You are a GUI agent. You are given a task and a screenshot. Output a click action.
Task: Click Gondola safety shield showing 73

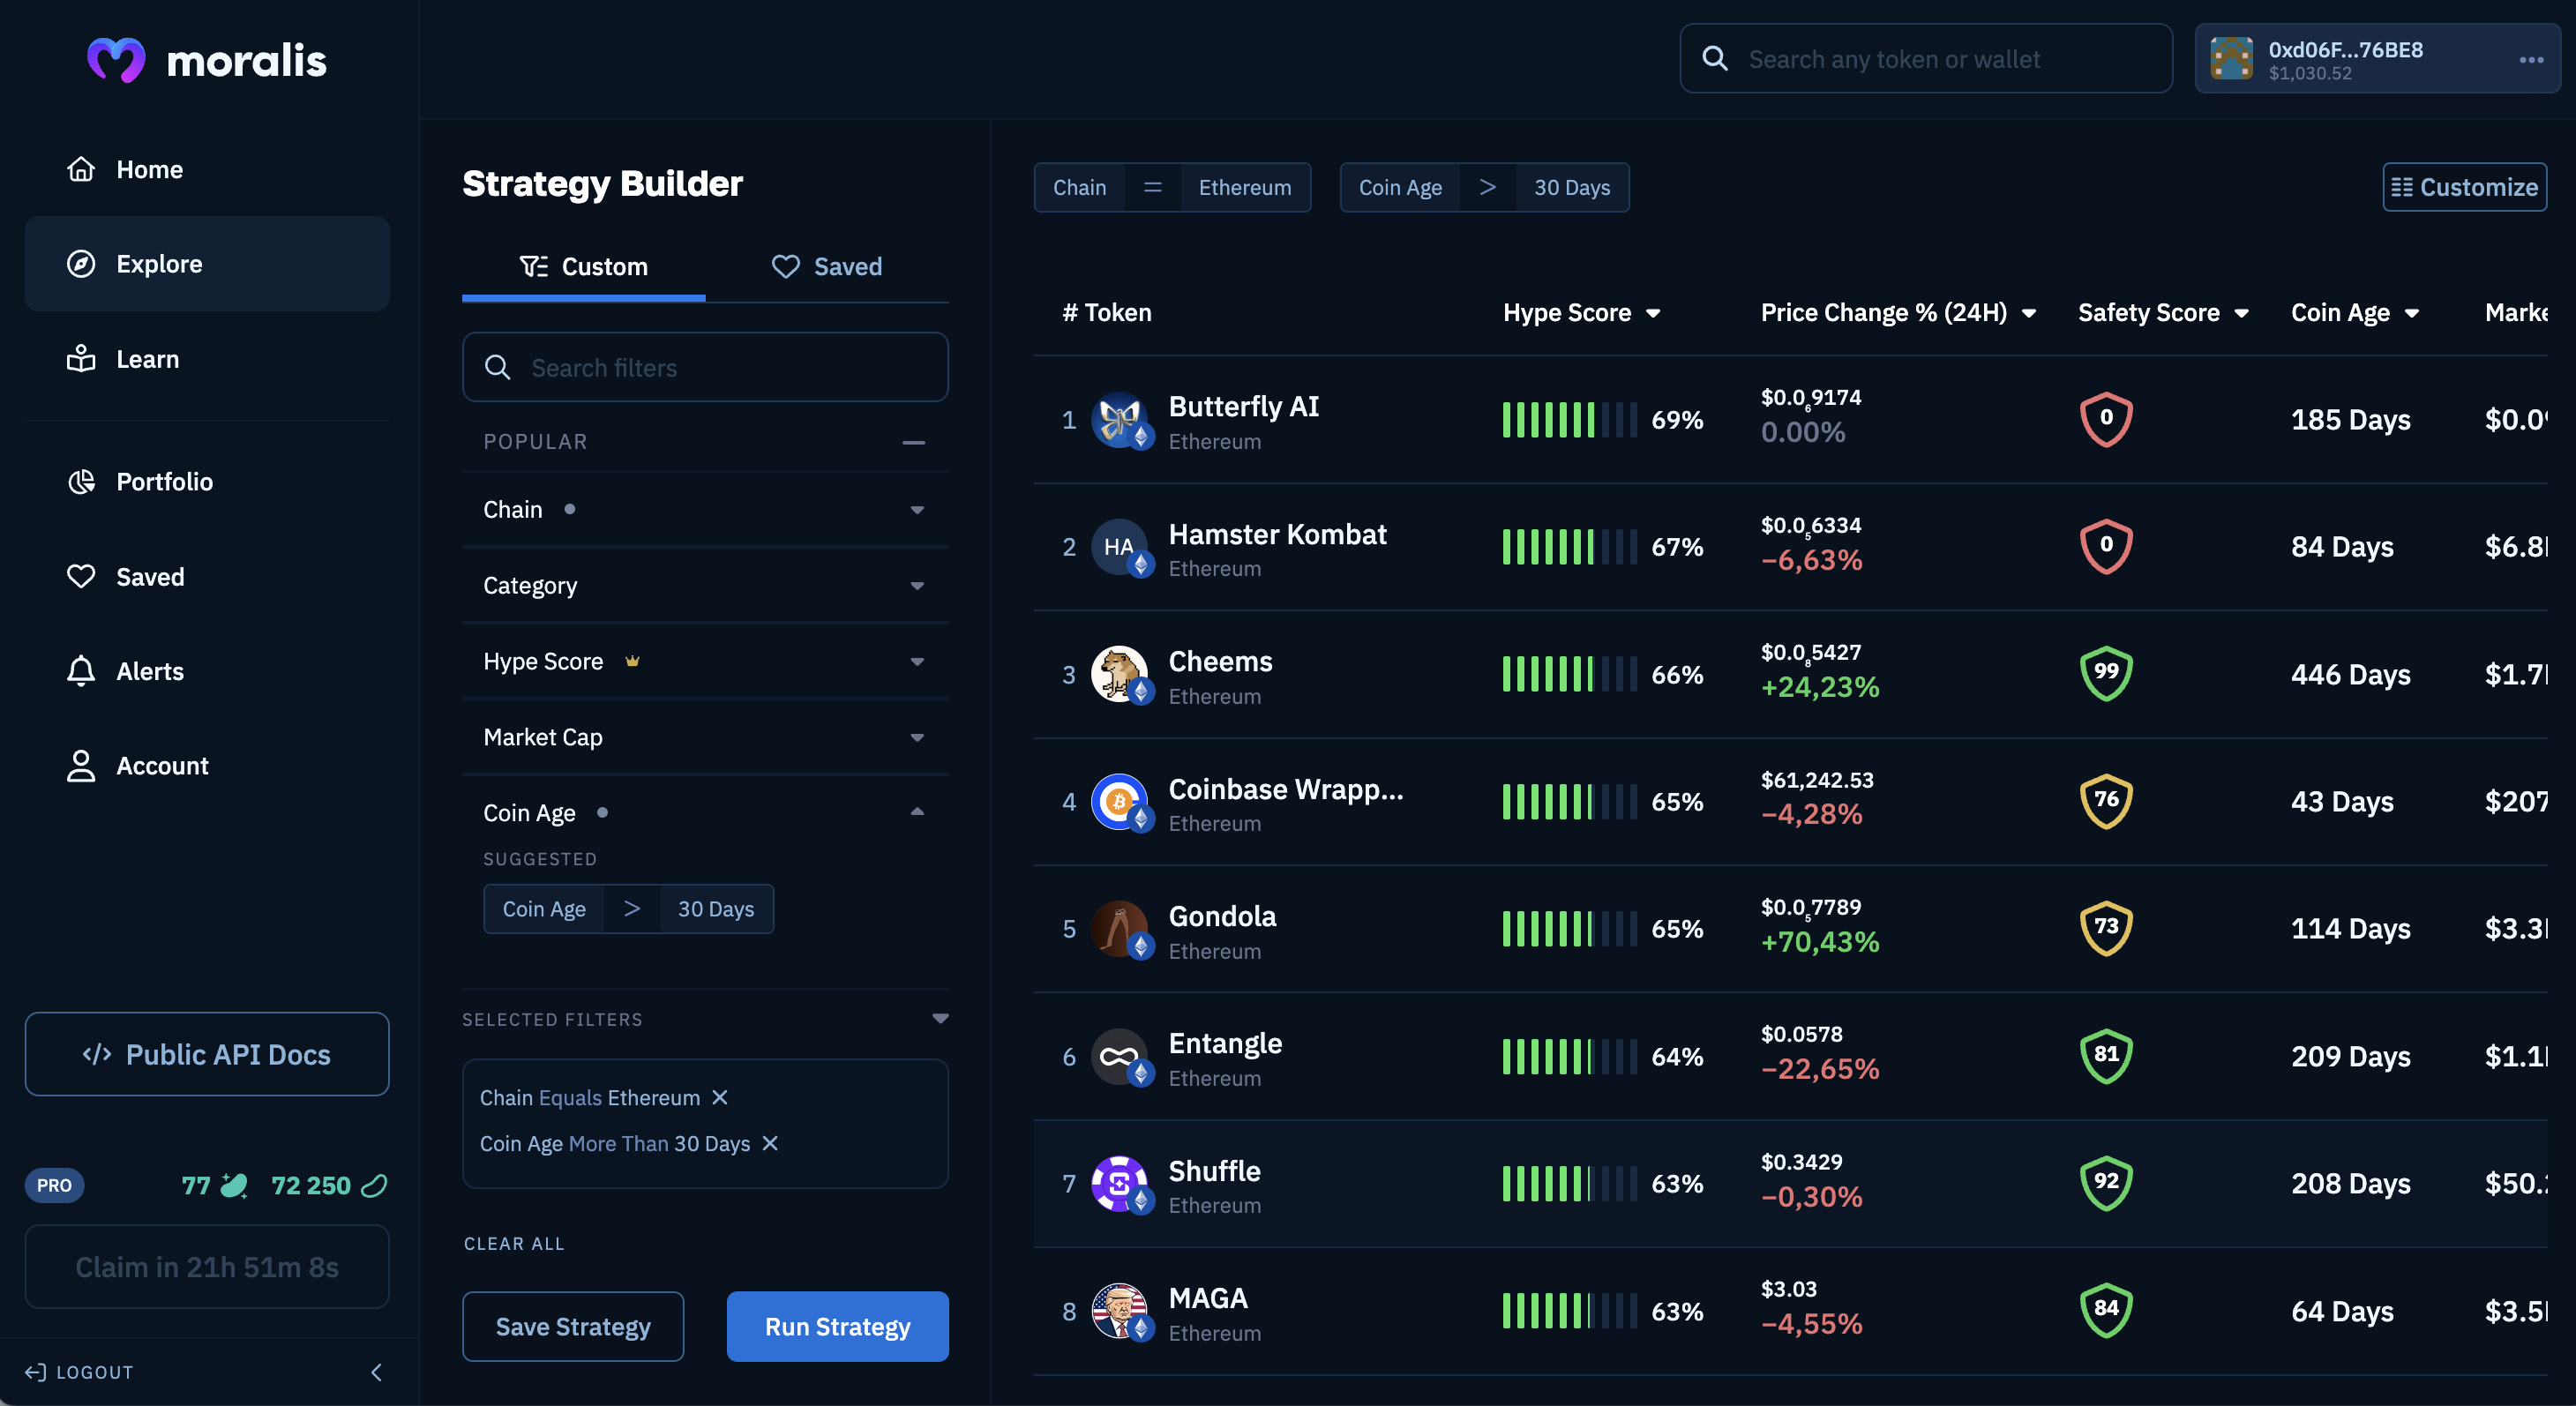[x=2106, y=928]
